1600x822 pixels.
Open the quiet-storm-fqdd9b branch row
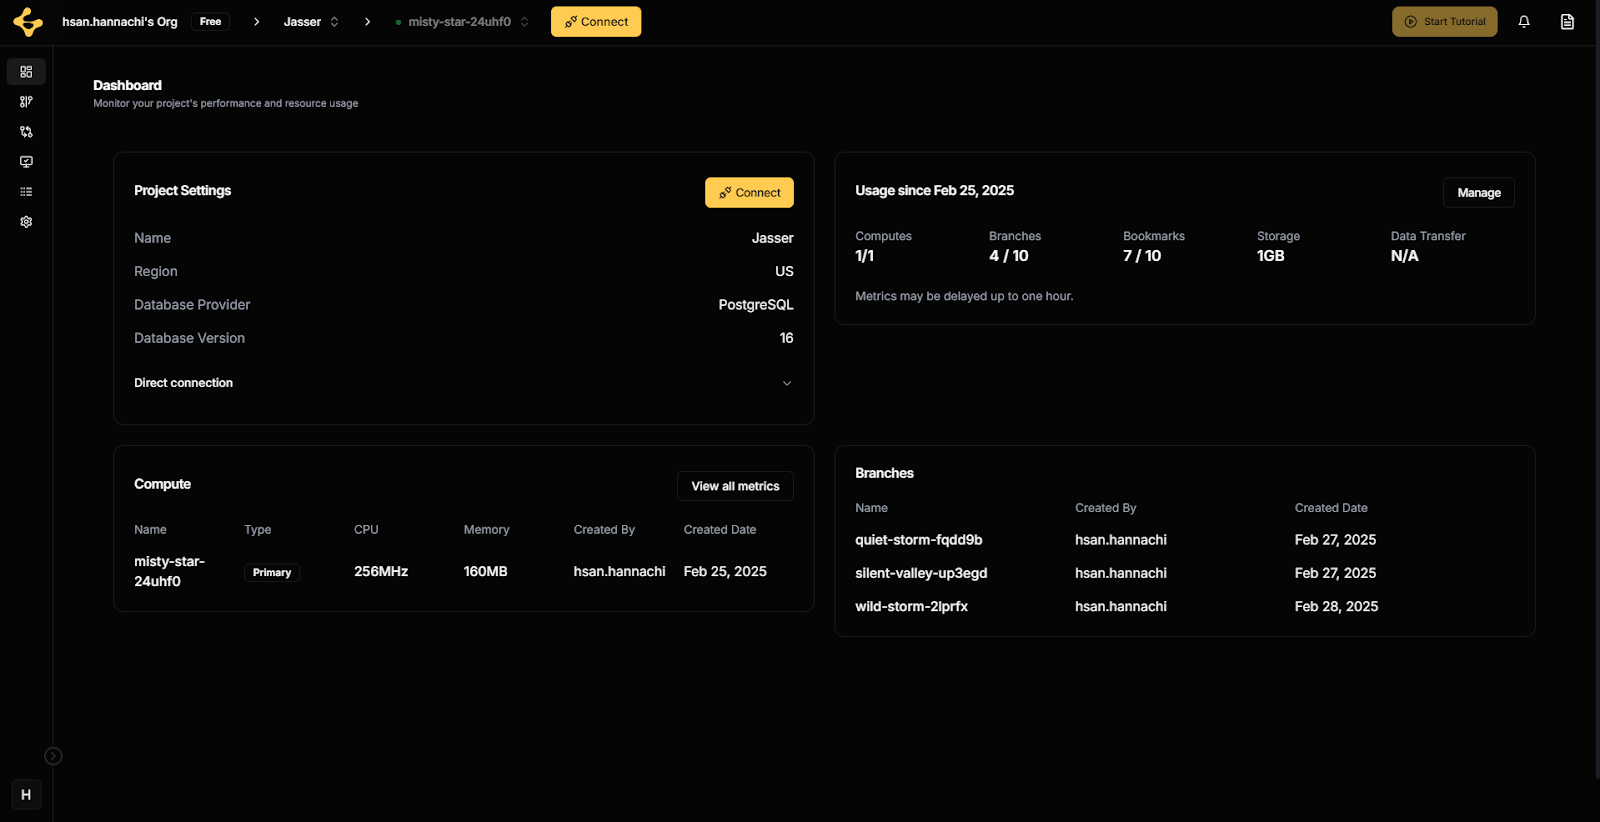(918, 540)
